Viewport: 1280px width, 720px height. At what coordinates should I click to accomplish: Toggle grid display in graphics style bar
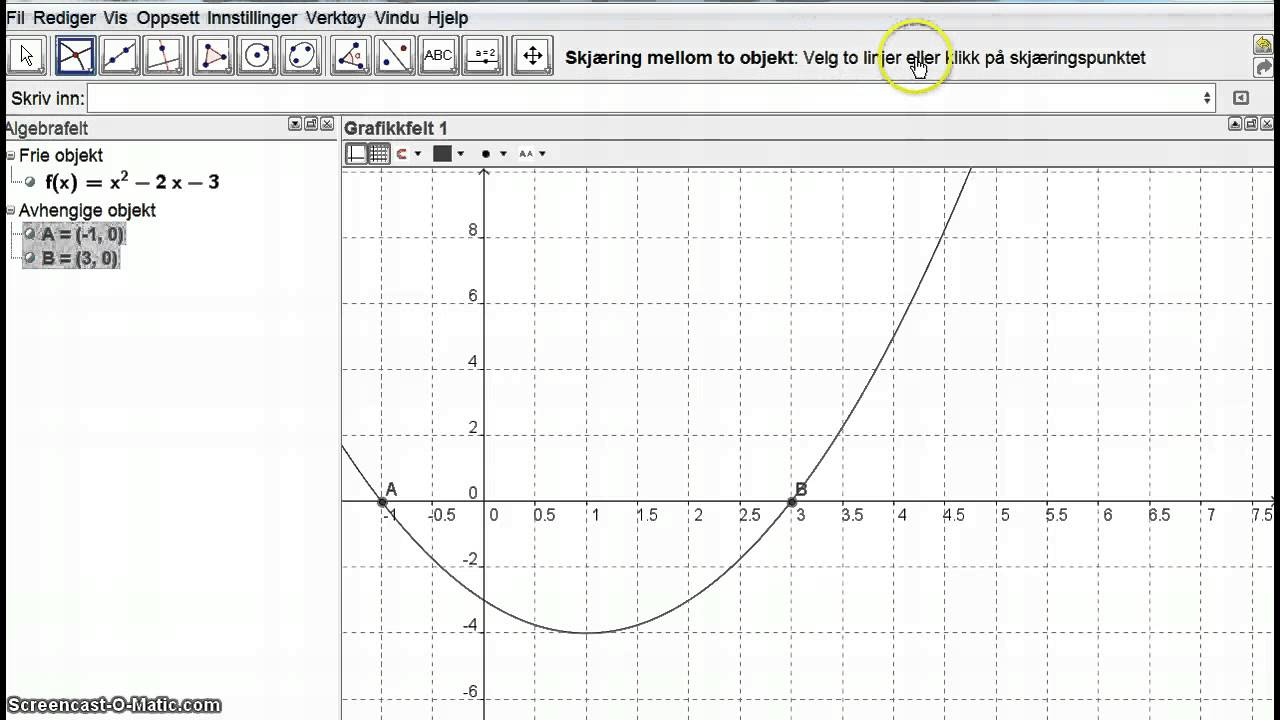point(378,154)
